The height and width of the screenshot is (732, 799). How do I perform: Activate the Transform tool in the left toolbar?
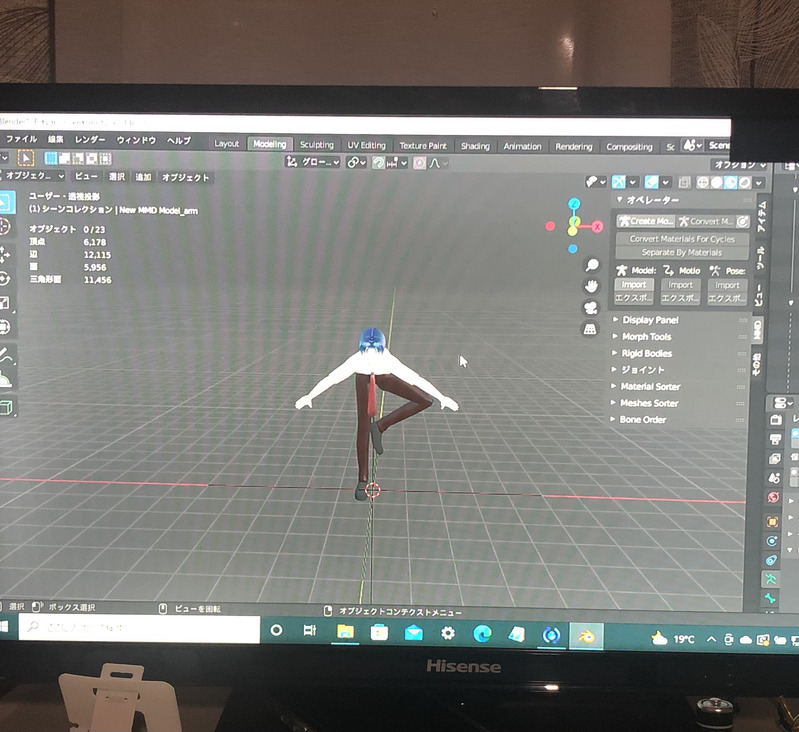tap(4, 327)
